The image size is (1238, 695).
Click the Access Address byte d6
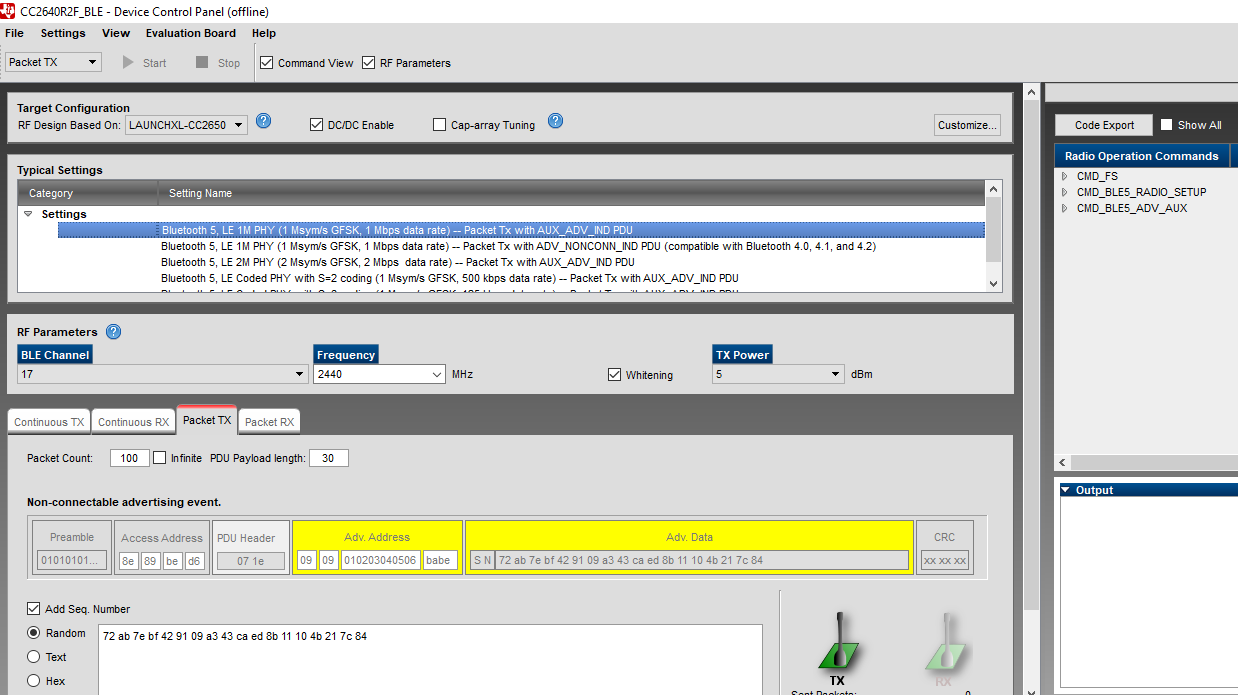194,560
